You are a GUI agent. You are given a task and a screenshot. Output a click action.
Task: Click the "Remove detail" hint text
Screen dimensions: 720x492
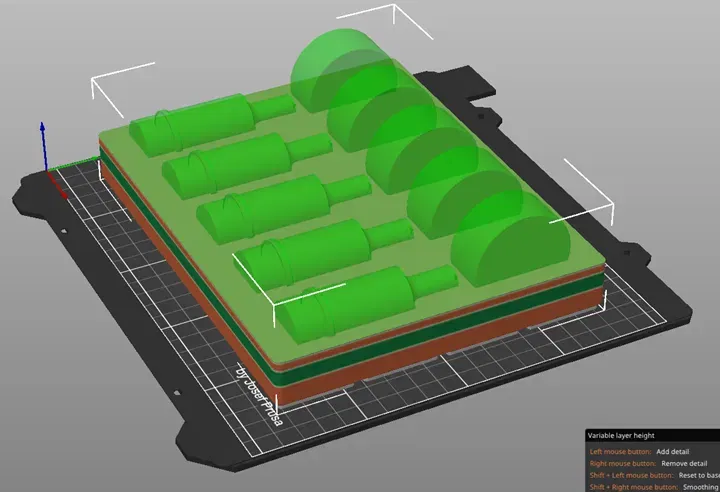[x=684, y=464]
